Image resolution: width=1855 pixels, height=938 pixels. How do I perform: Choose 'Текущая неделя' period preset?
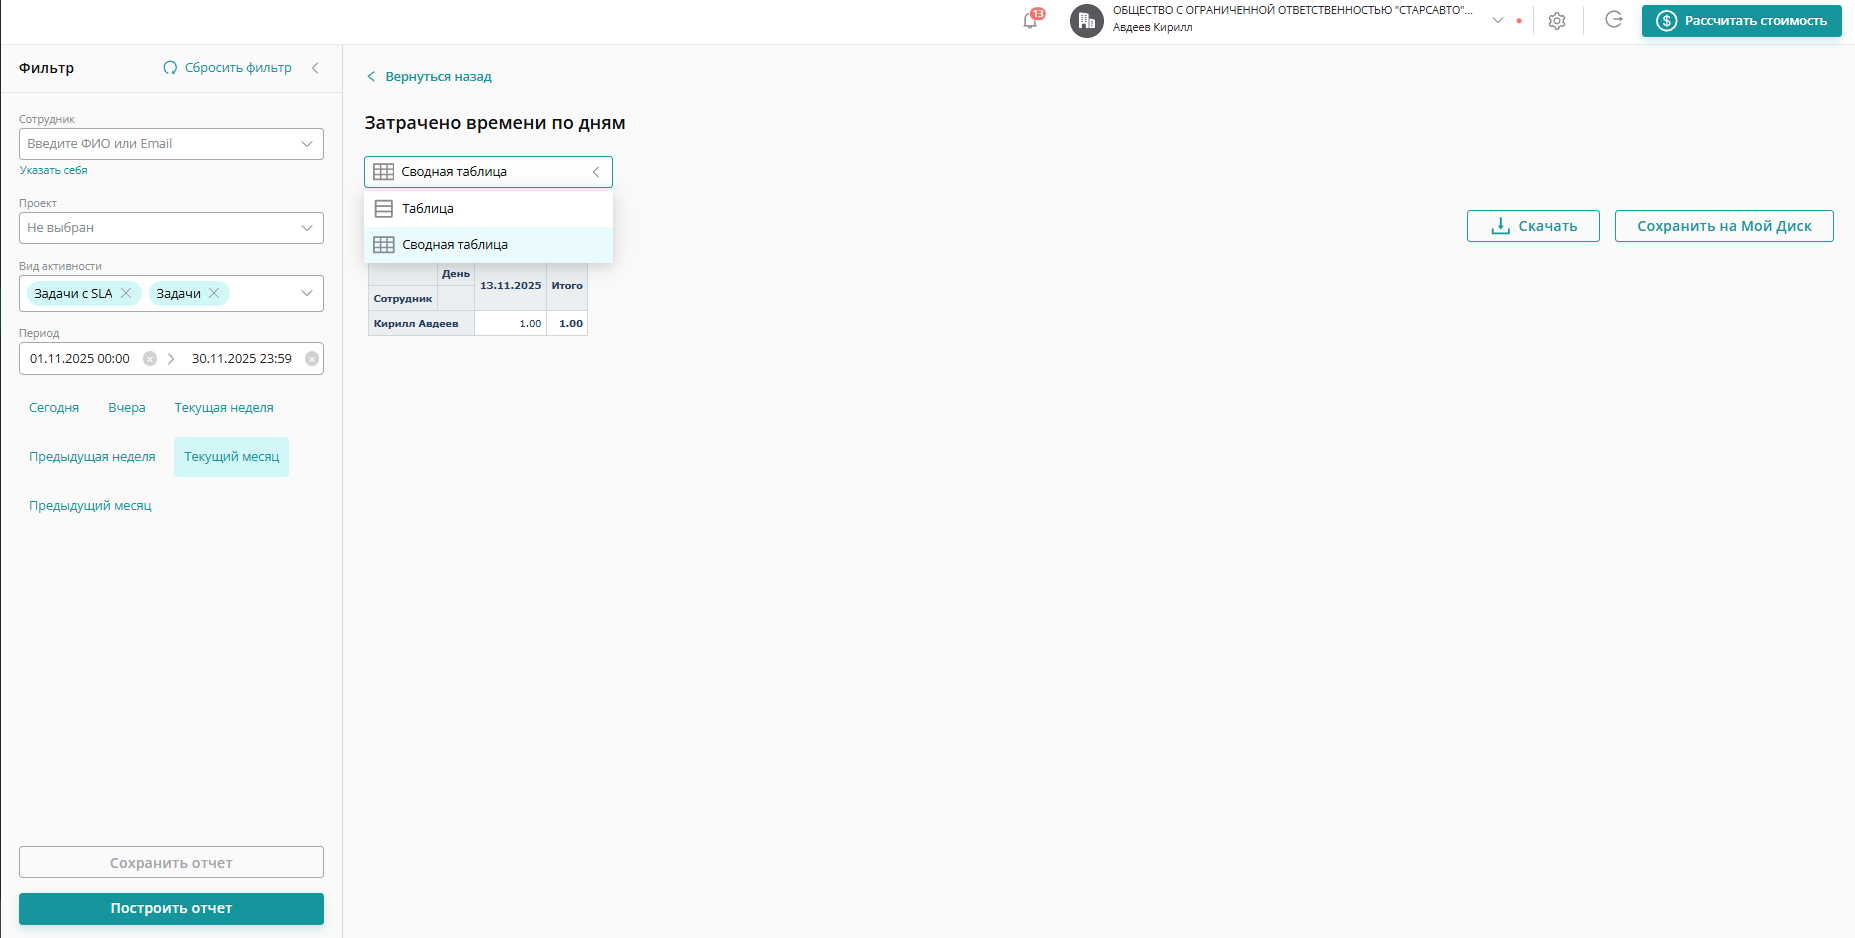pyautogui.click(x=224, y=408)
